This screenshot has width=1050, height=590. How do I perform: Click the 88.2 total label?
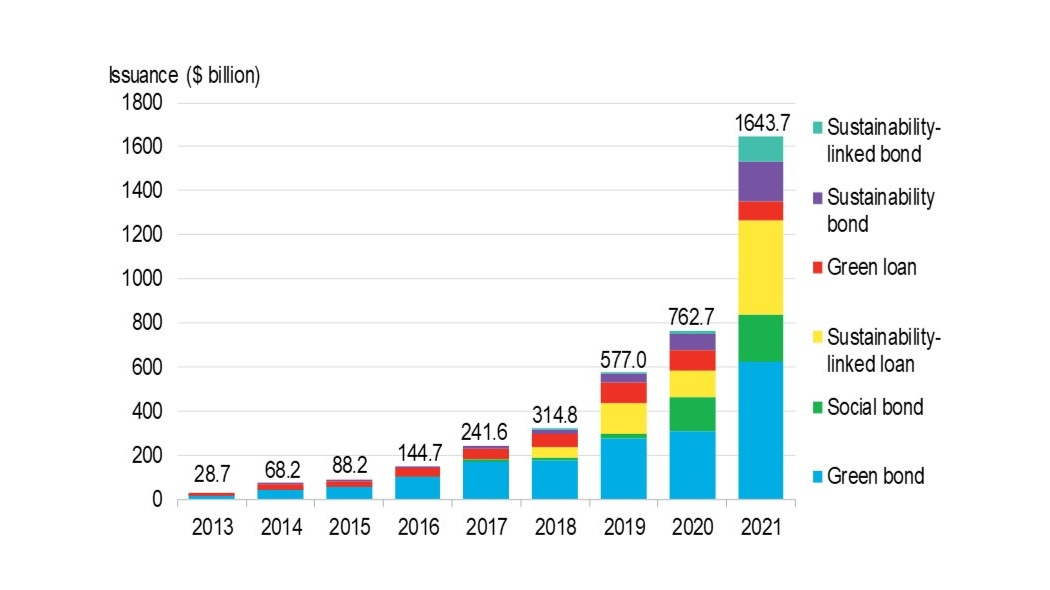click(350, 465)
